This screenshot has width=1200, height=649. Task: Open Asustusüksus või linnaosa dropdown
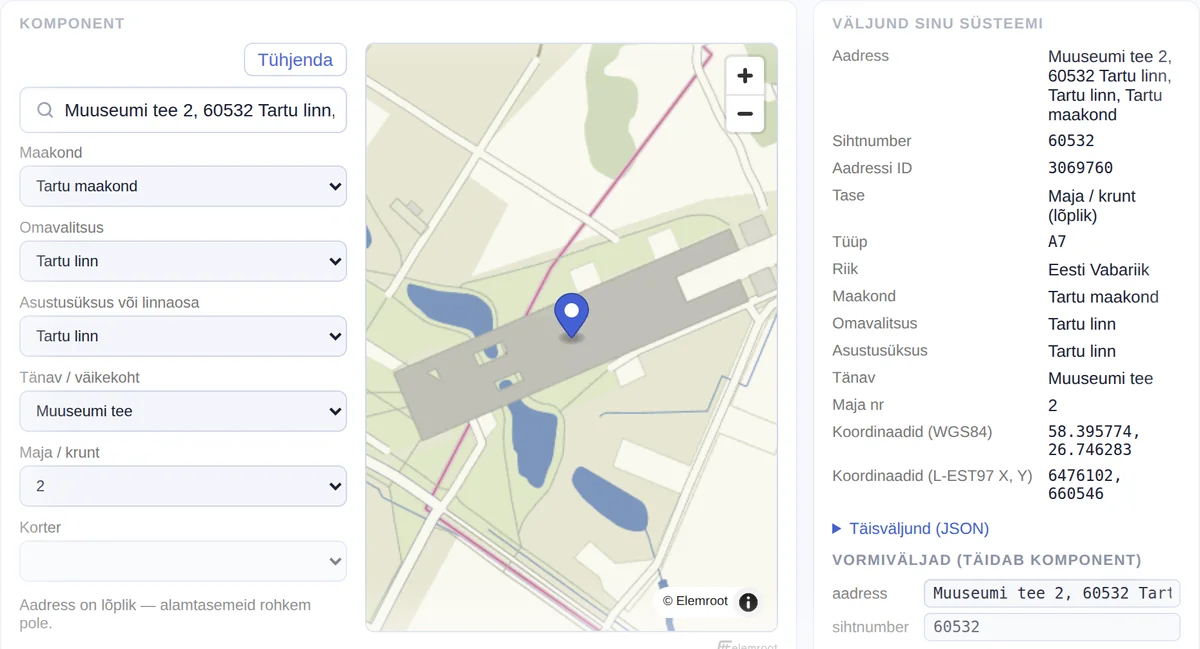click(x=183, y=336)
